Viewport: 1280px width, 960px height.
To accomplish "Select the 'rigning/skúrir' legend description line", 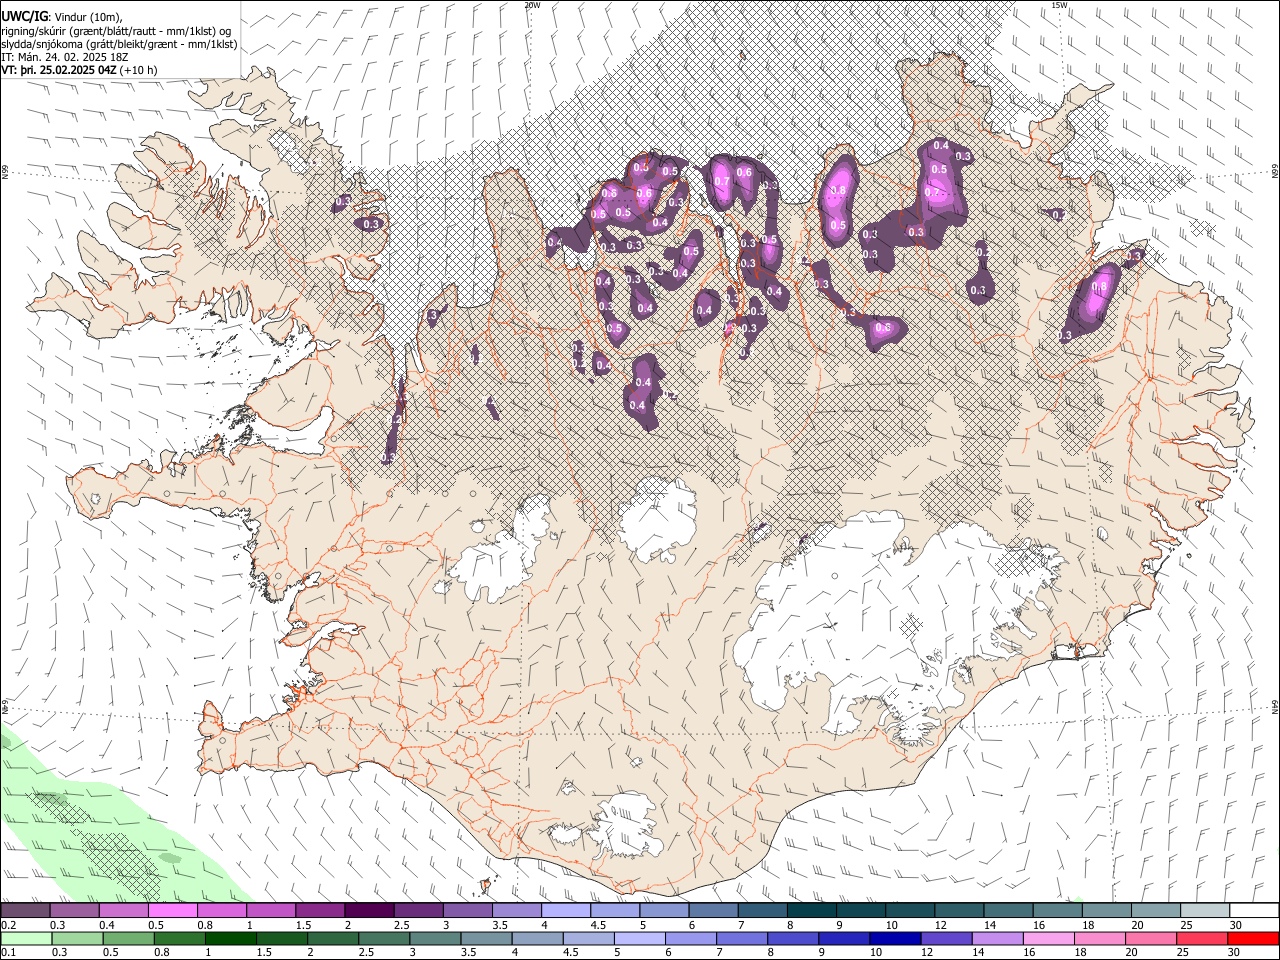I will coord(116,31).
